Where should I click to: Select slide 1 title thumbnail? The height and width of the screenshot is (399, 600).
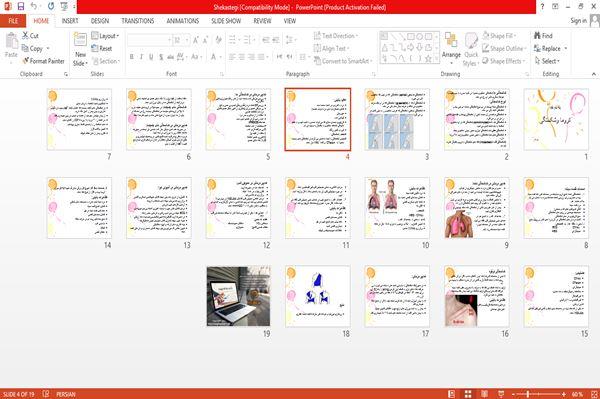pos(556,119)
